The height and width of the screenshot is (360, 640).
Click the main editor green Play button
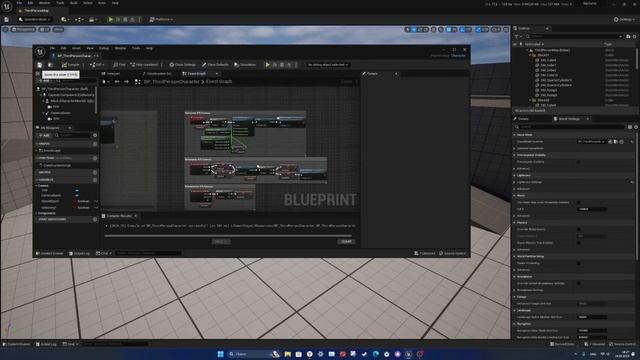coord(110,19)
